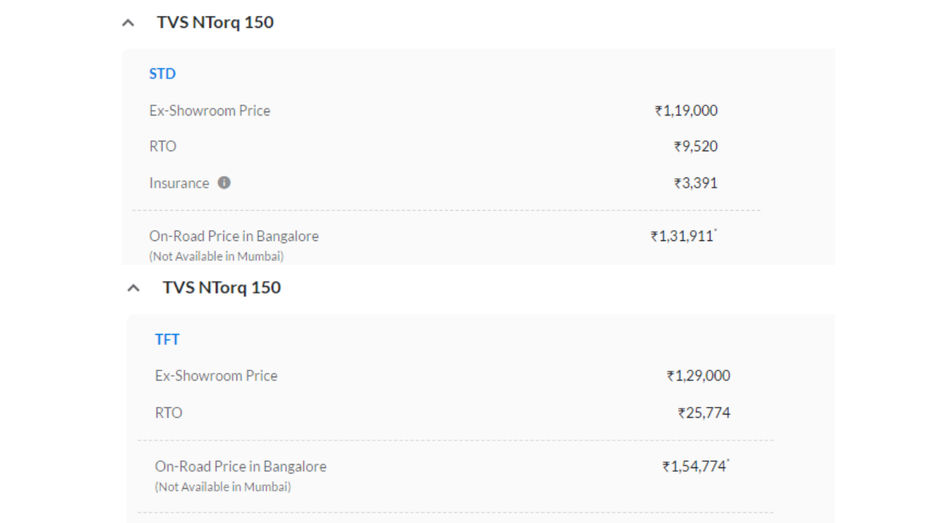Open the STD variant link

click(x=163, y=74)
